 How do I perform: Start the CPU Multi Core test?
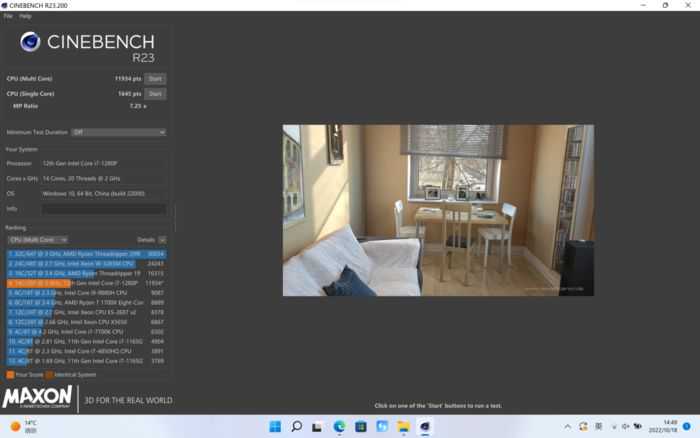[155, 78]
